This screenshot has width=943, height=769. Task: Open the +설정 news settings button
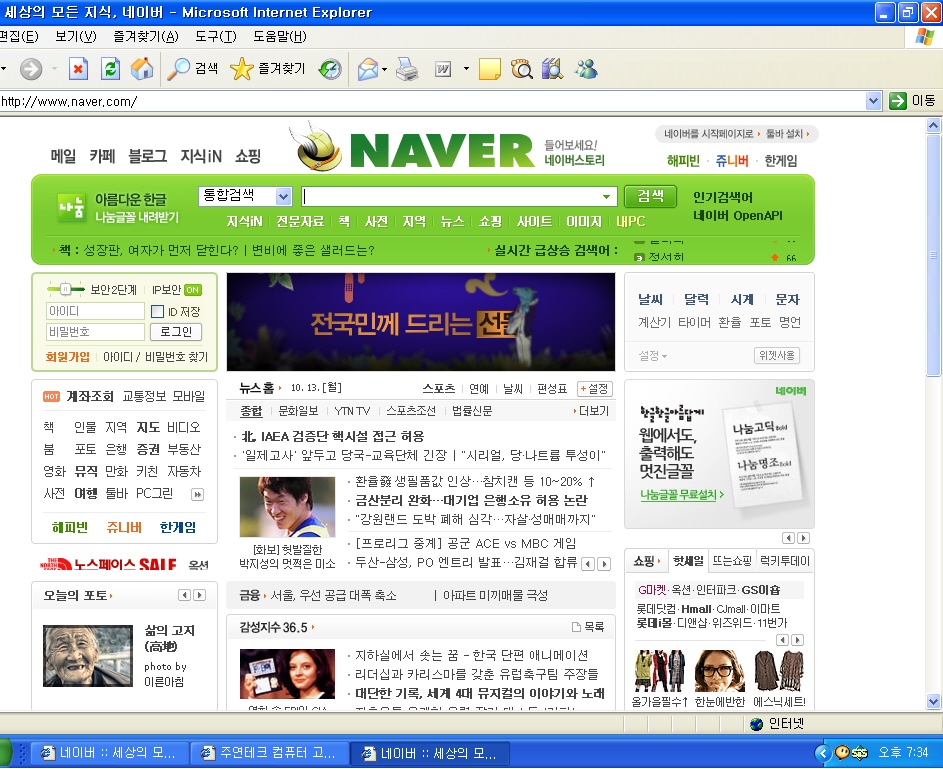(x=595, y=389)
